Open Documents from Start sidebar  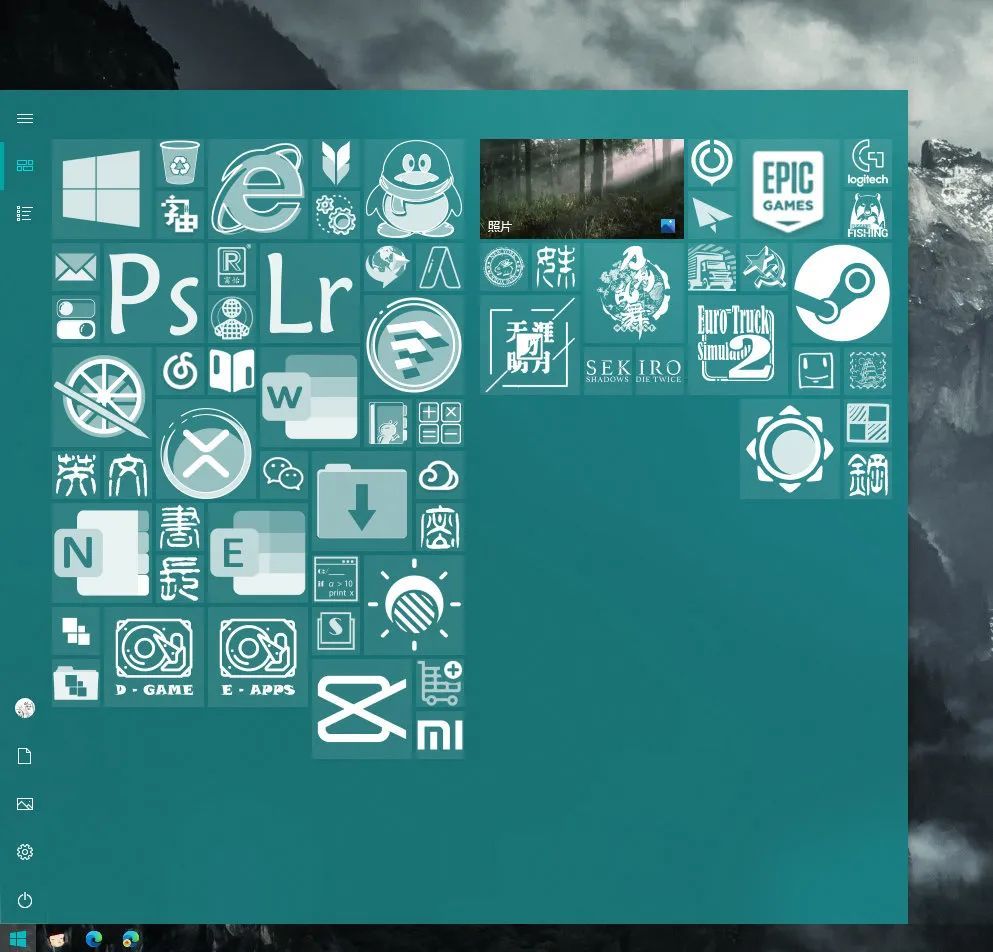click(x=25, y=756)
